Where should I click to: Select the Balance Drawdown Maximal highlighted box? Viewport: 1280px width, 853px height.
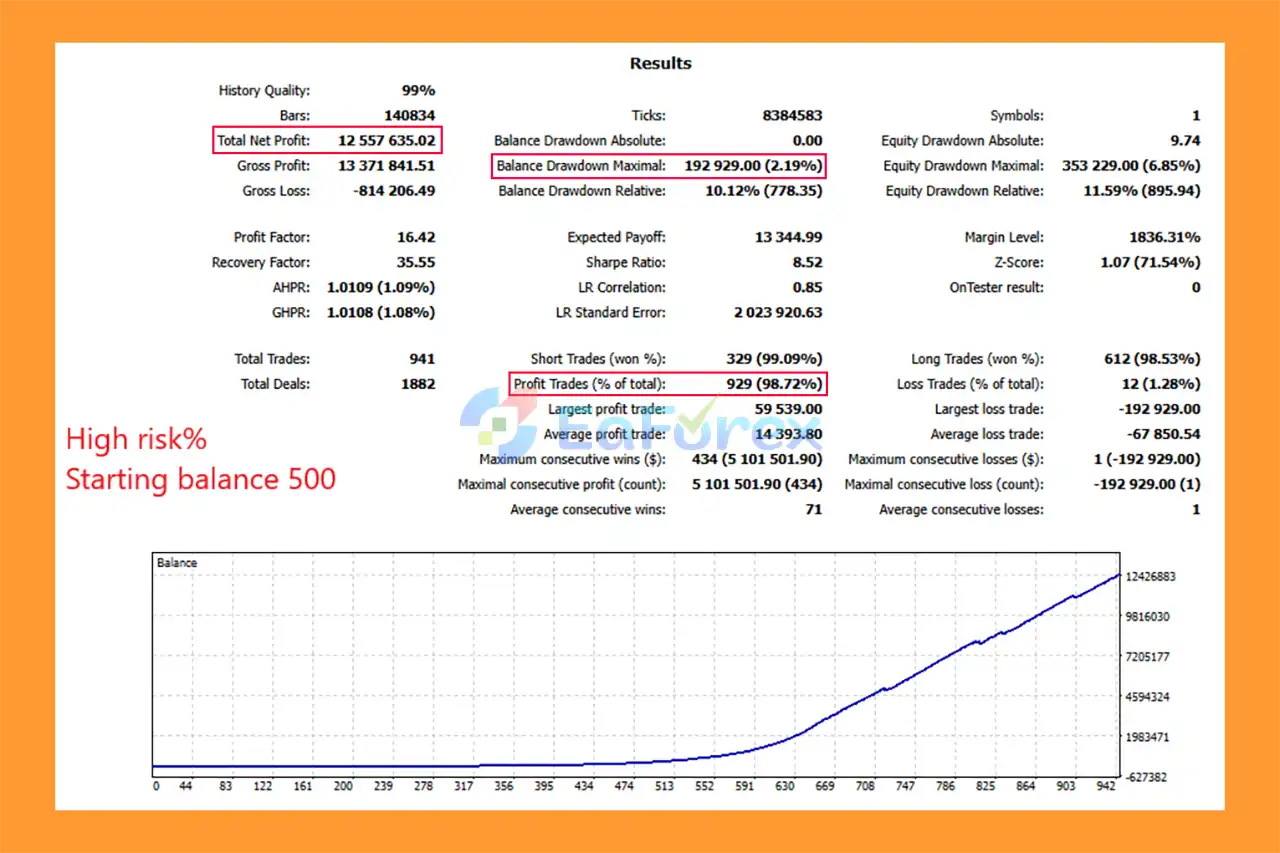pyautogui.click(x=660, y=166)
